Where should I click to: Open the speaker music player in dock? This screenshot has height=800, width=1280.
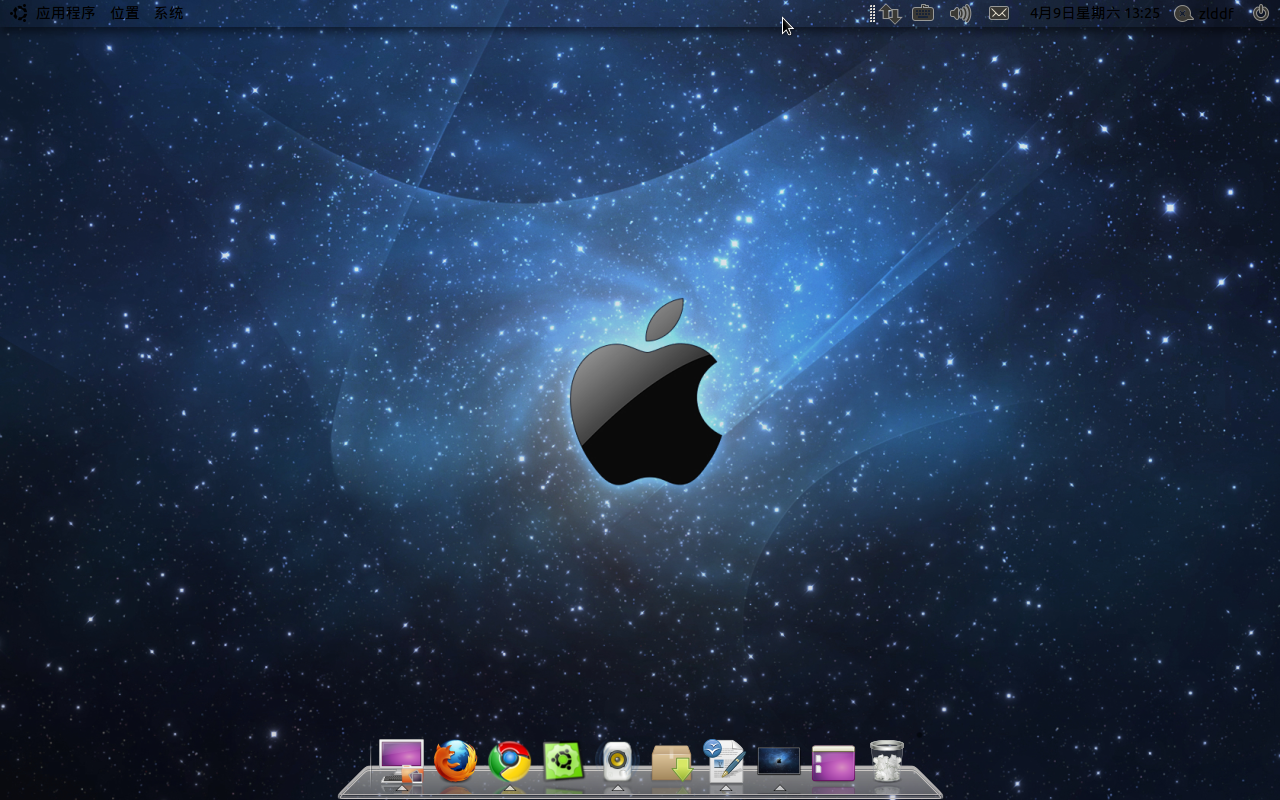coord(617,762)
